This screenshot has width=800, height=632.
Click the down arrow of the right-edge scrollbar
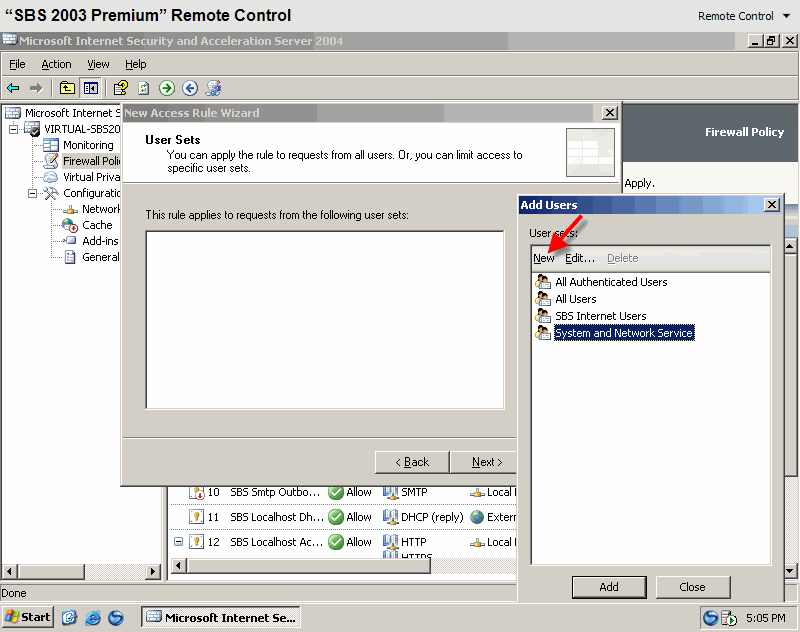point(790,571)
